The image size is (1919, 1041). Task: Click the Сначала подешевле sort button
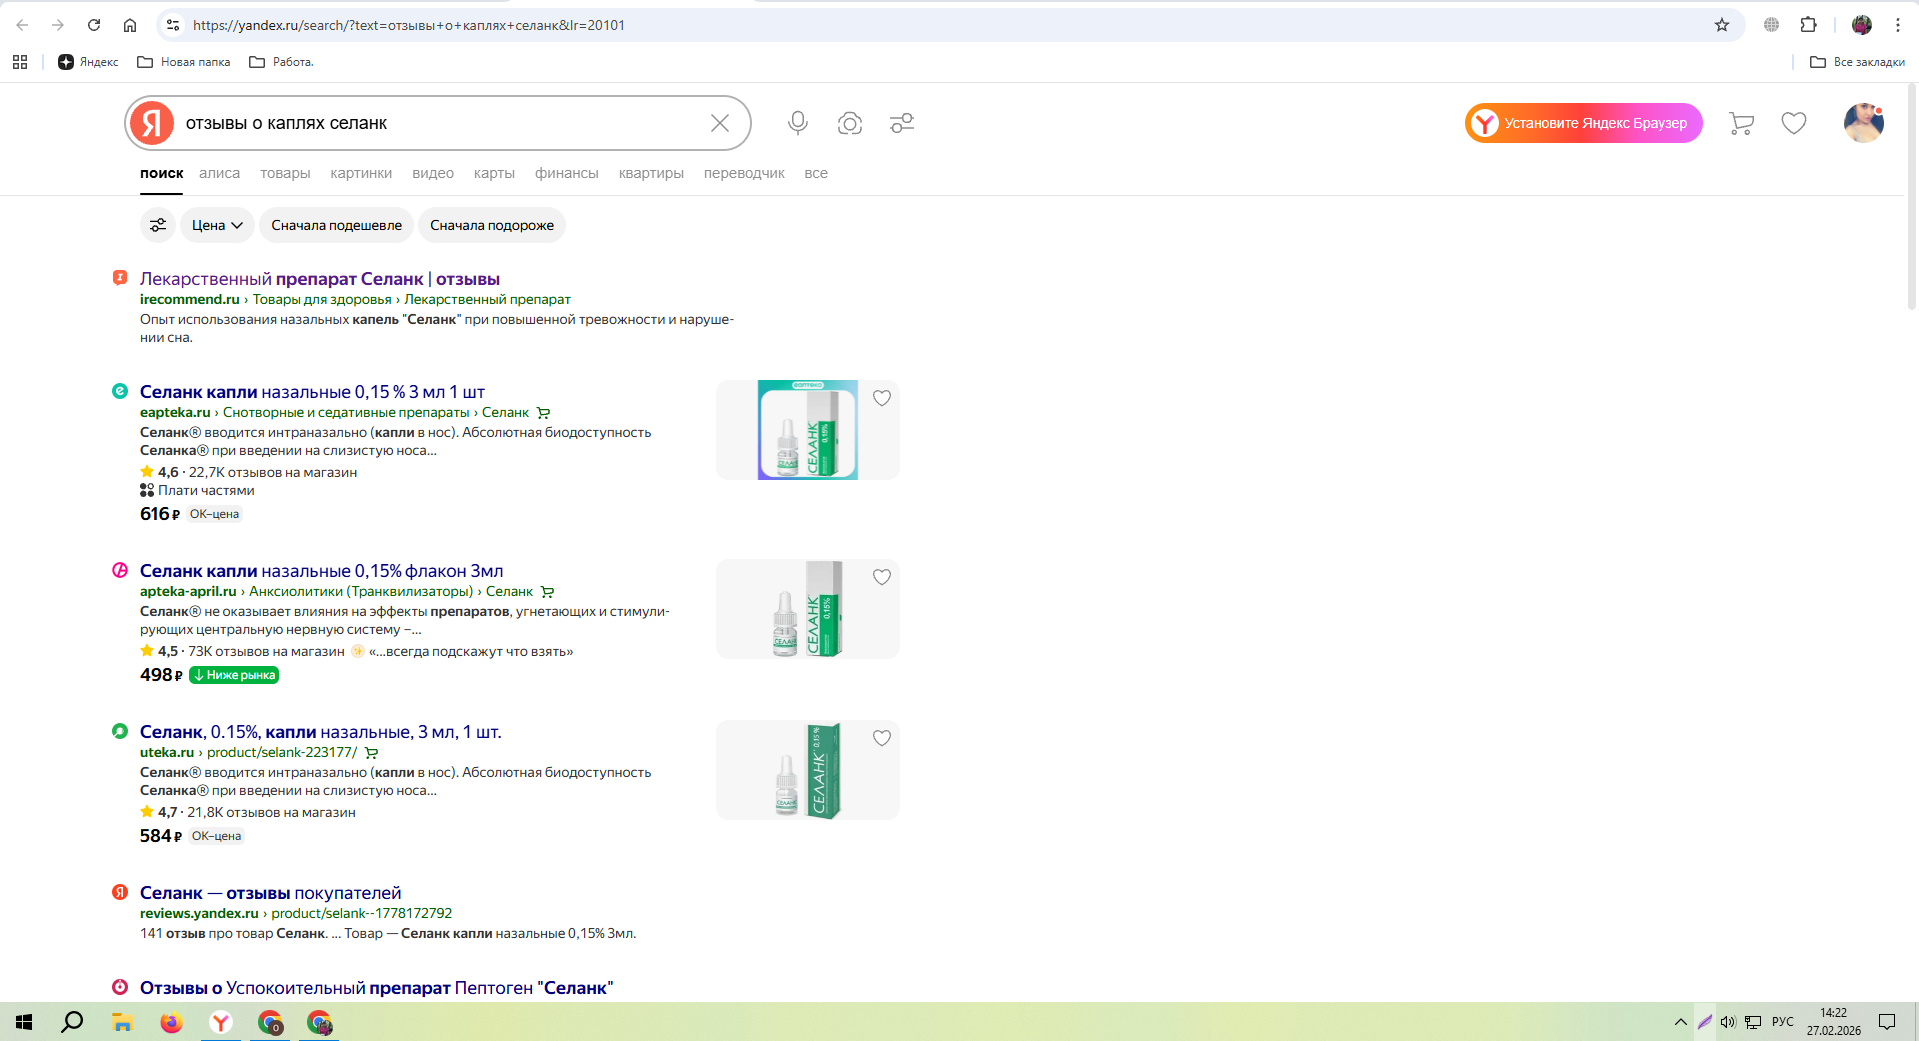point(336,225)
